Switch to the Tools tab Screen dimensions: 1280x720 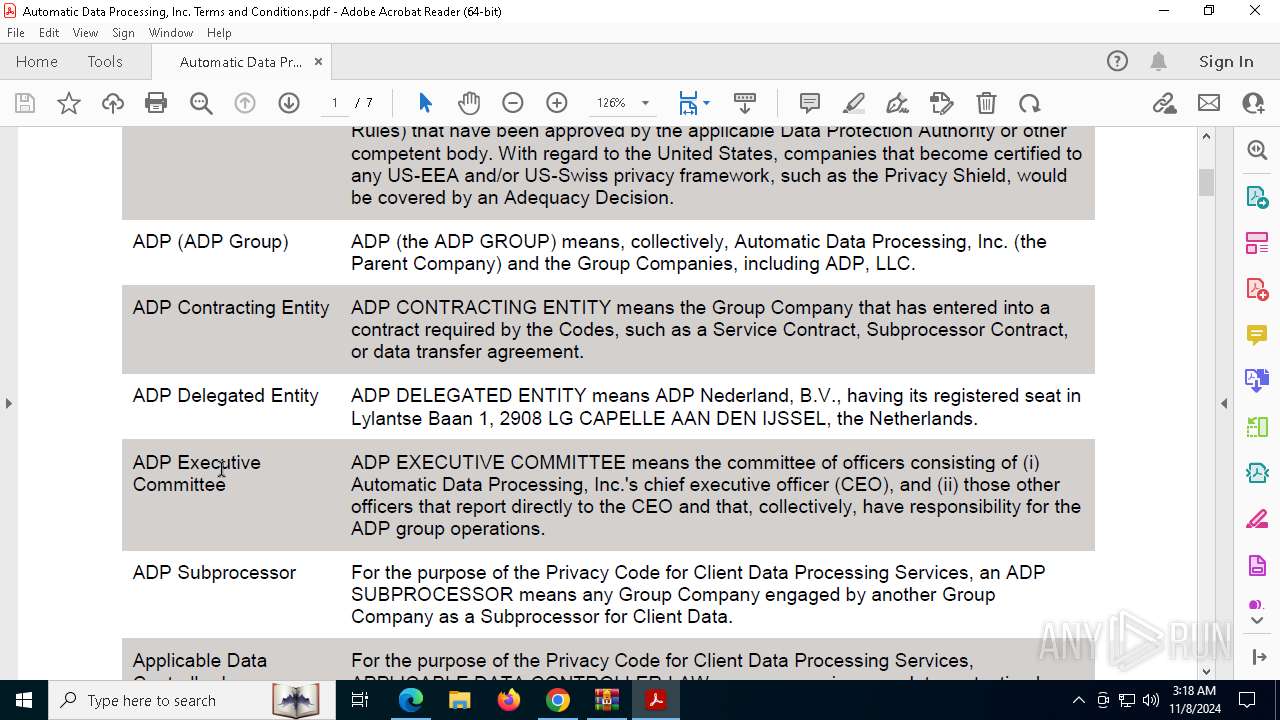pyautogui.click(x=105, y=61)
